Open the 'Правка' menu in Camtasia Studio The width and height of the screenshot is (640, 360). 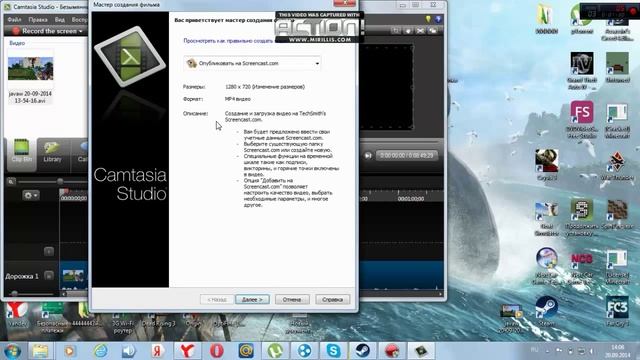pos(38,20)
